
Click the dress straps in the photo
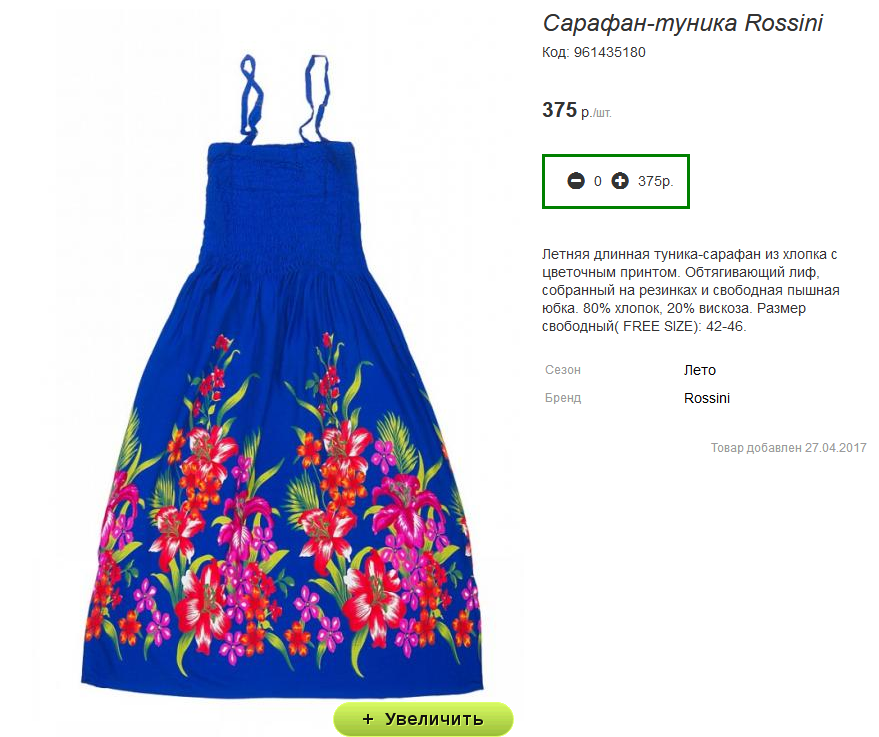(x=285, y=99)
